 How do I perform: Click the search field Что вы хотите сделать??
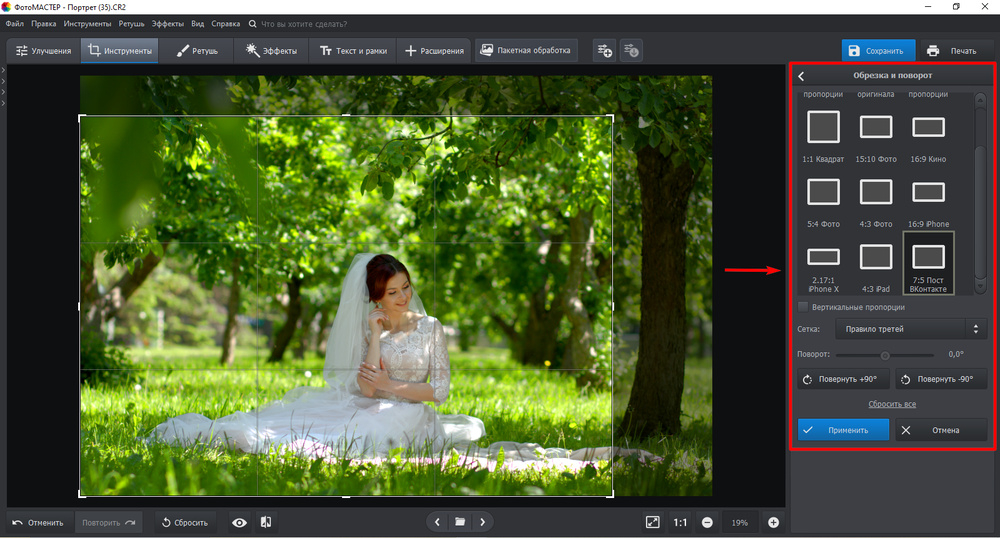pos(304,24)
